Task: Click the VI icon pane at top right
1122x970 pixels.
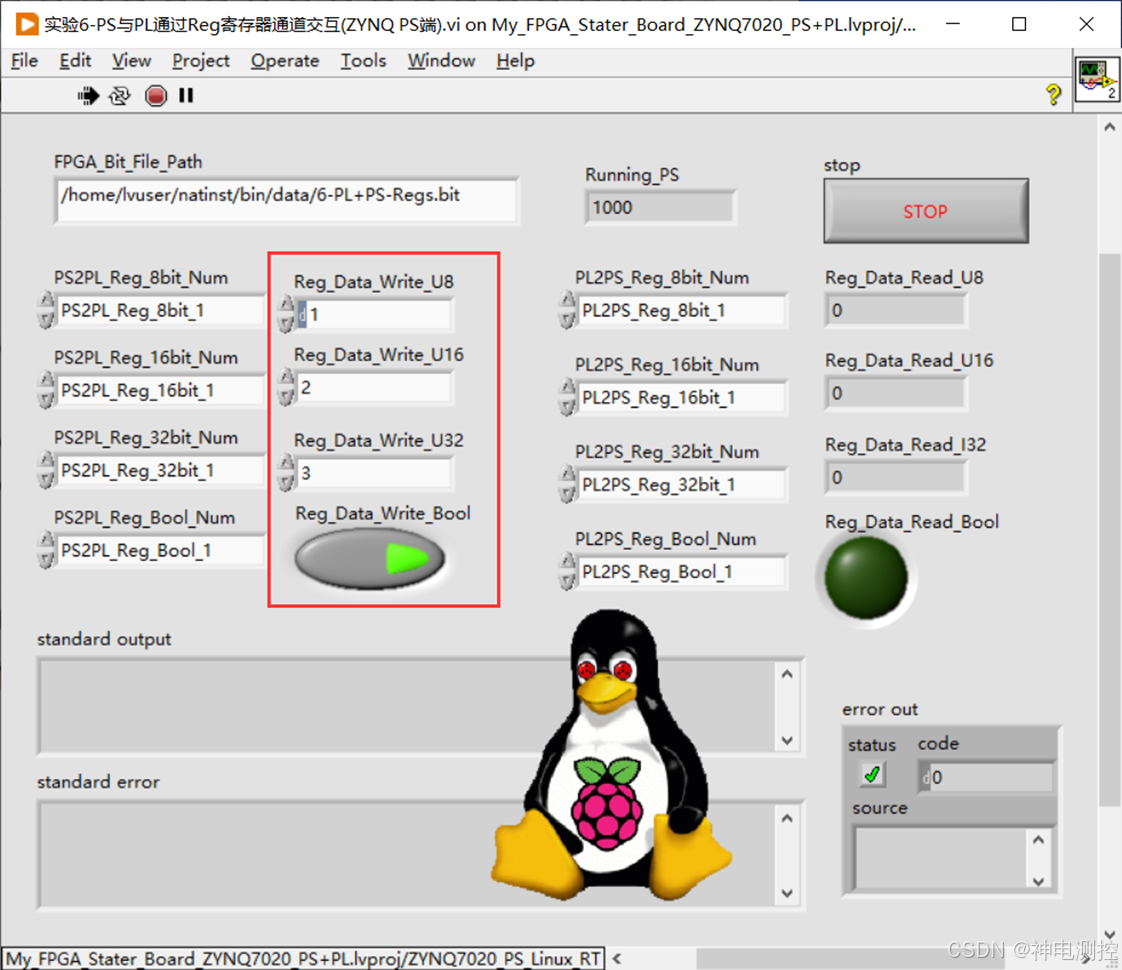Action: 1096,79
